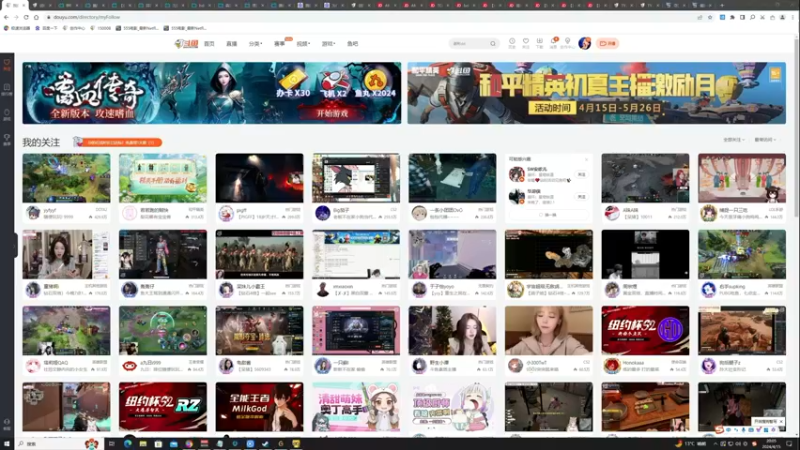Expand the 视频 dropdown menu
The height and width of the screenshot is (450, 800).
(x=303, y=44)
